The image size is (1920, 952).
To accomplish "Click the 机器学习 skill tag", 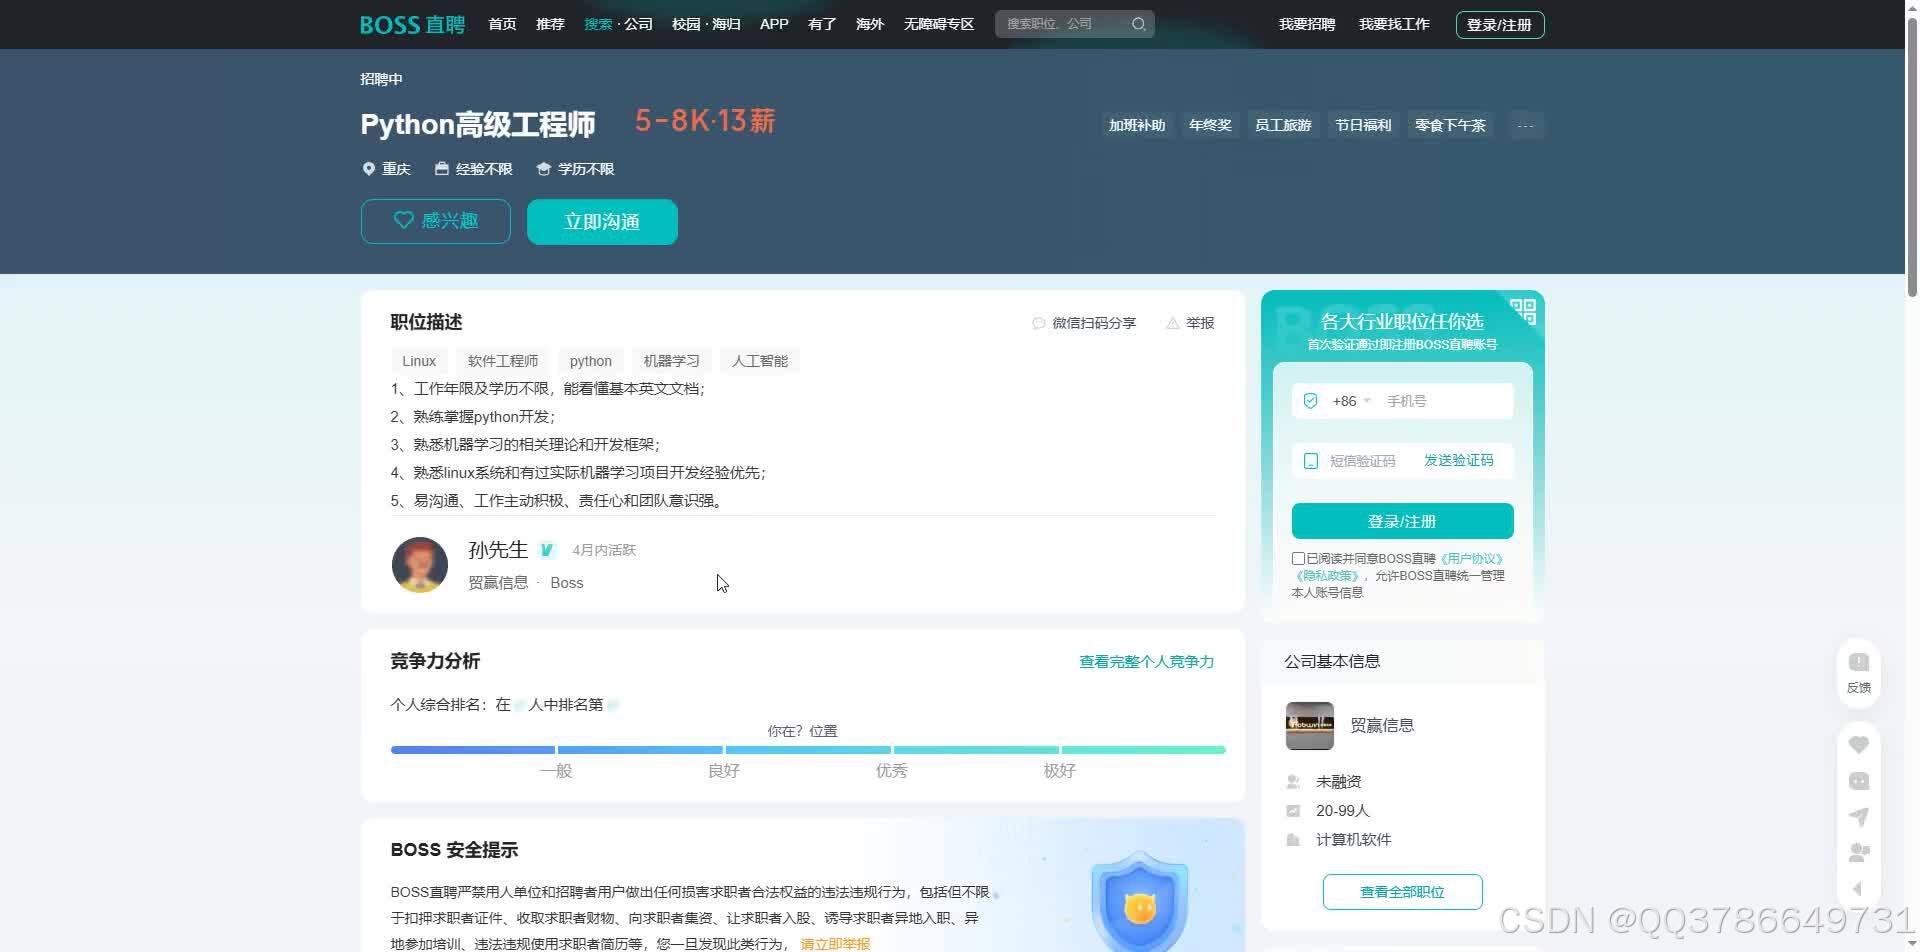I will pyautogui.click(x=672, y=361).
